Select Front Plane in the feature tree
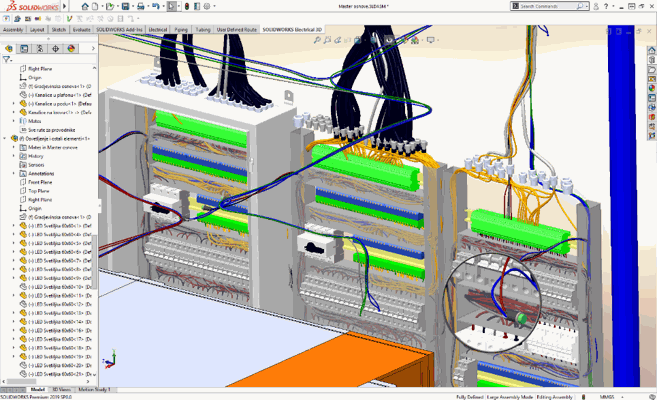 tap(40, 181)
